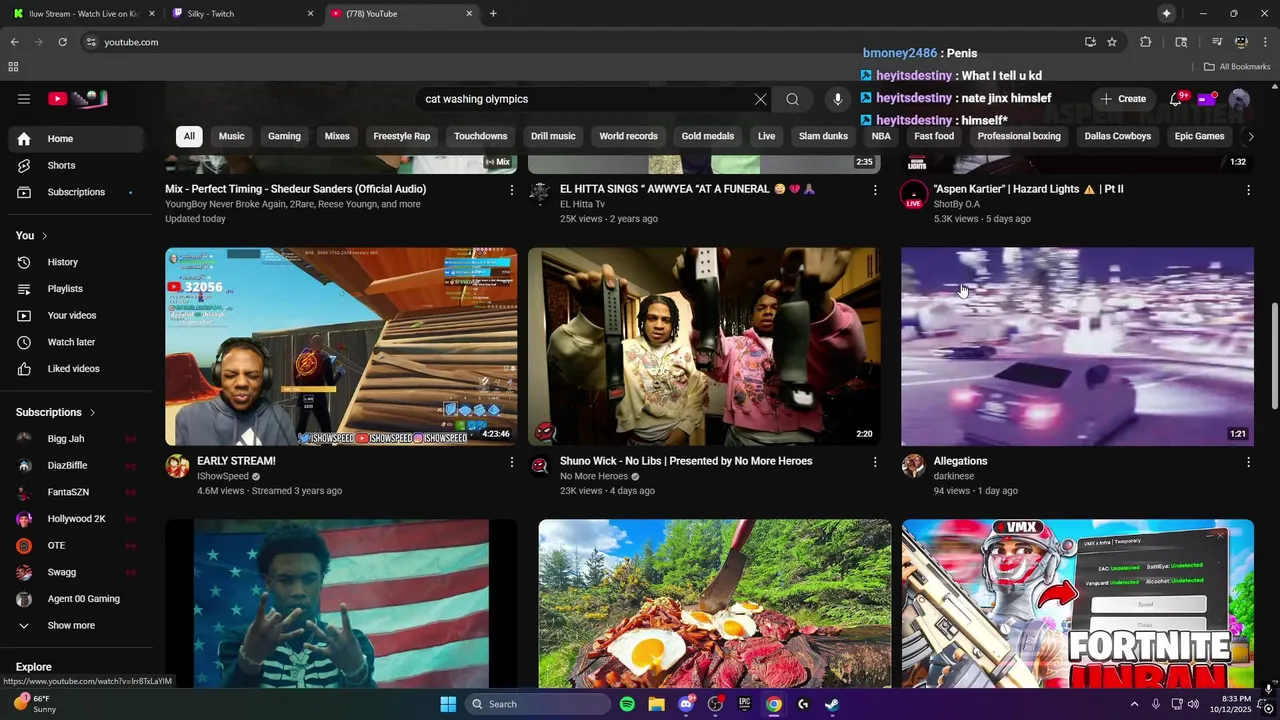Select the Music filter chip
The image size is (1280, 720).
pos(232,136)
